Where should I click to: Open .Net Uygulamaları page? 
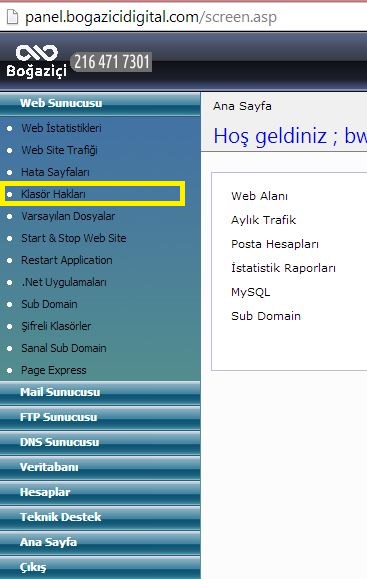tap(64, 282)
